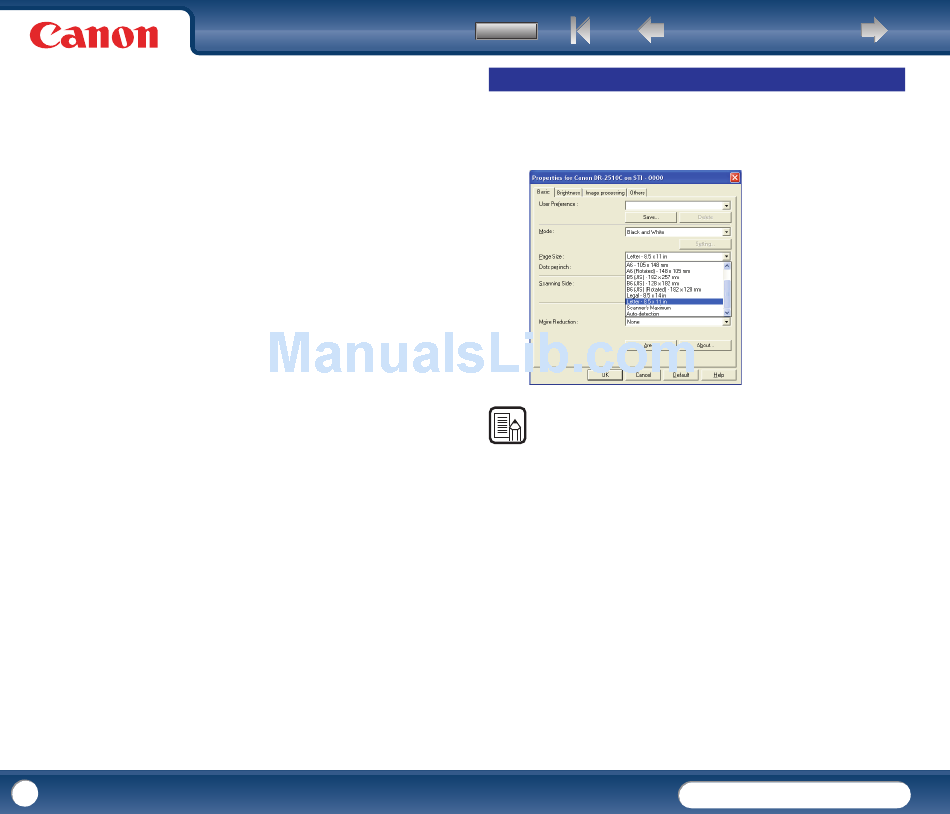Click the 'Page Size:' label
This screenshot has width=950, height=814.
point(551,257)
